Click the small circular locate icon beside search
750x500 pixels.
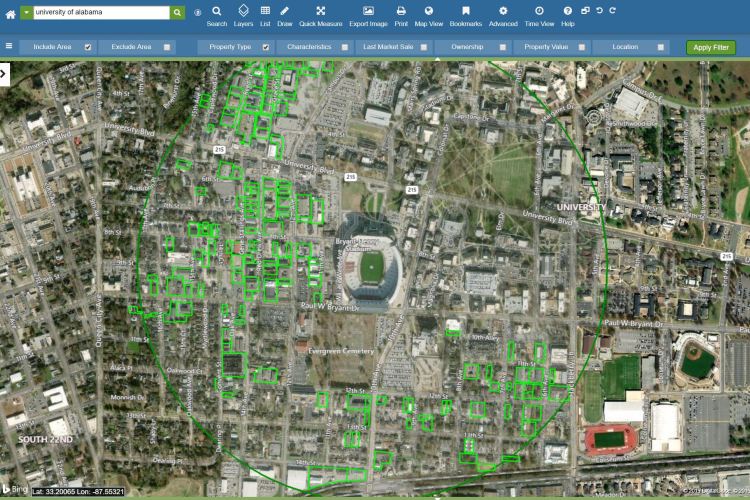(x=197, y=13)
